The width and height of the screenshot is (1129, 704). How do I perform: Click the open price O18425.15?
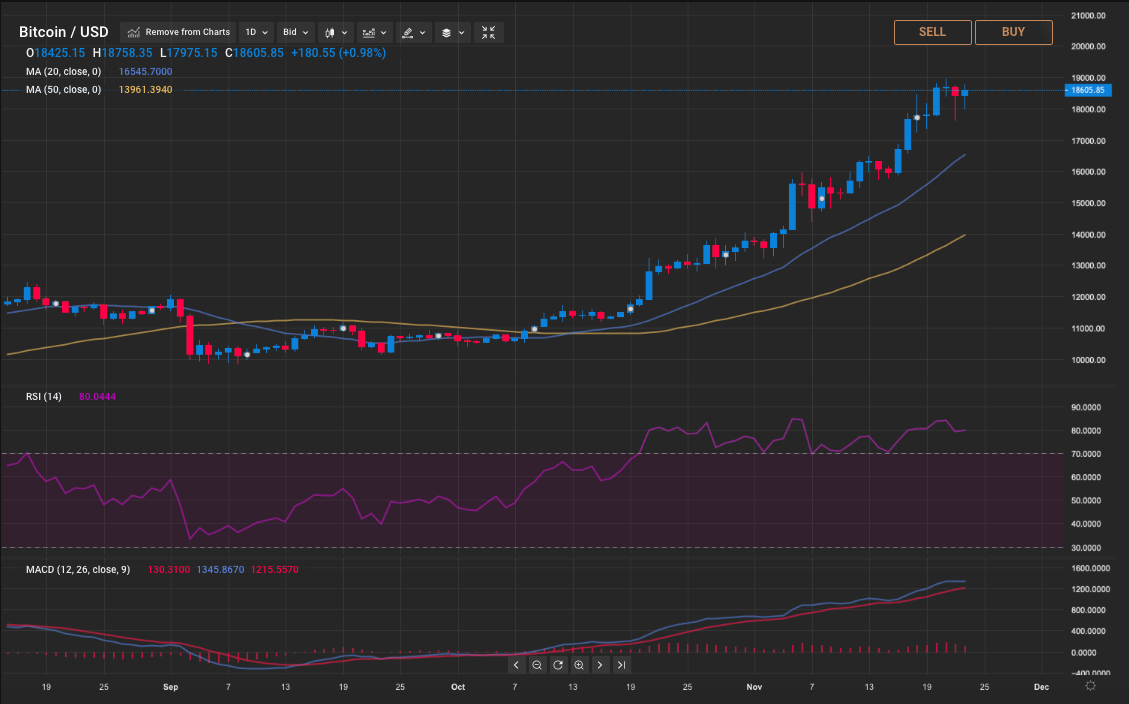point(55,53)
